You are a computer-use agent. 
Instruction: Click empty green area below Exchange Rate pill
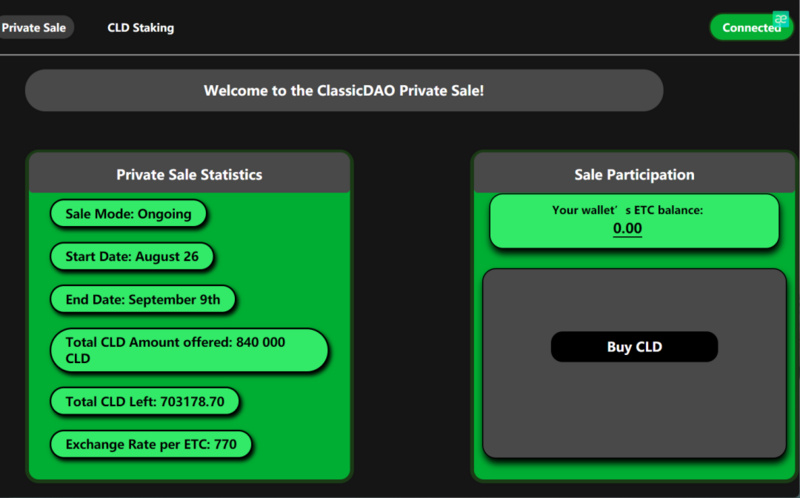click(189, 470)
